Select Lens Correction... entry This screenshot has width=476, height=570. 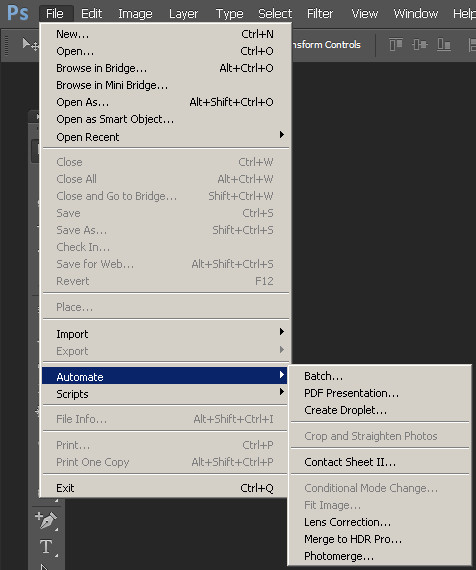click(380, 522)
